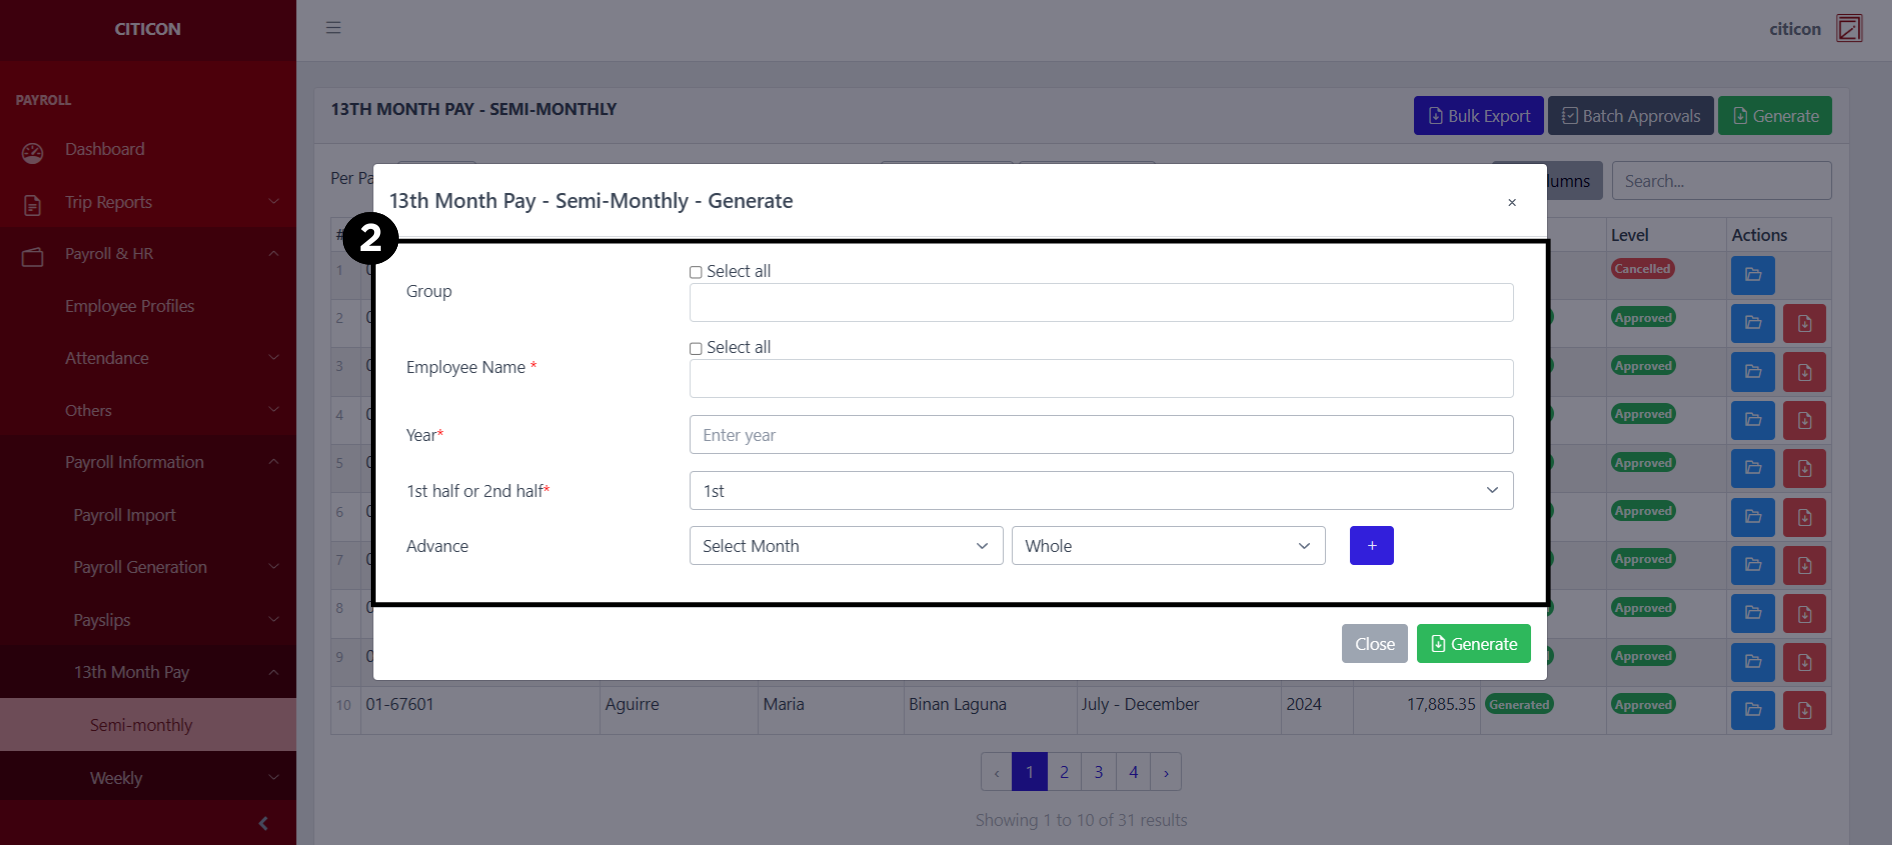1892x845 pixels.
Task: Open folder action in row 2
Action: pyautogui.click(x=1753, y=323)
